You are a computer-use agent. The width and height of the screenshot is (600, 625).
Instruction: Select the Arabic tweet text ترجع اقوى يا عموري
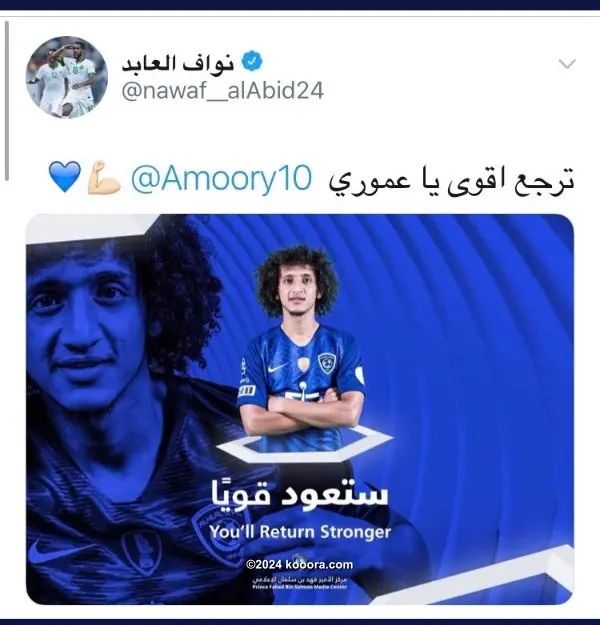click(x=451, y=180)
